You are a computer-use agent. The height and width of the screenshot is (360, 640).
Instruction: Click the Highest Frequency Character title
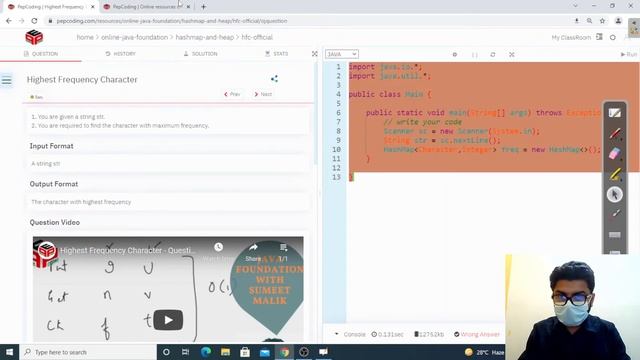82,80
